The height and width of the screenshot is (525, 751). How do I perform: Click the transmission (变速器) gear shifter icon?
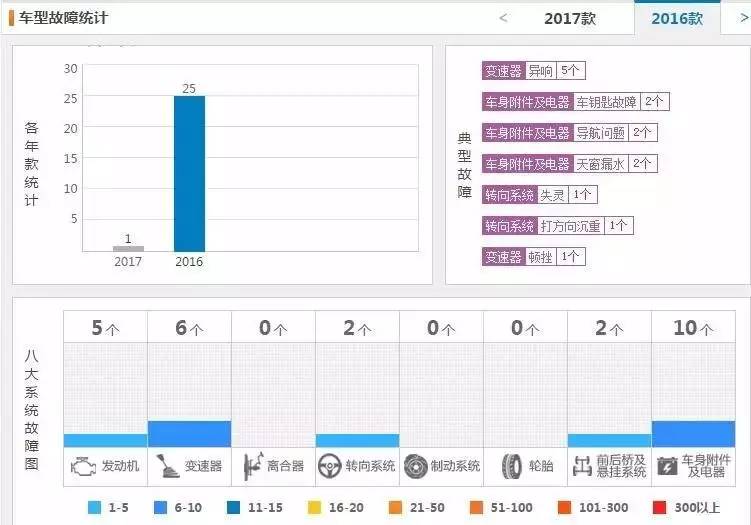click(167, 466)
